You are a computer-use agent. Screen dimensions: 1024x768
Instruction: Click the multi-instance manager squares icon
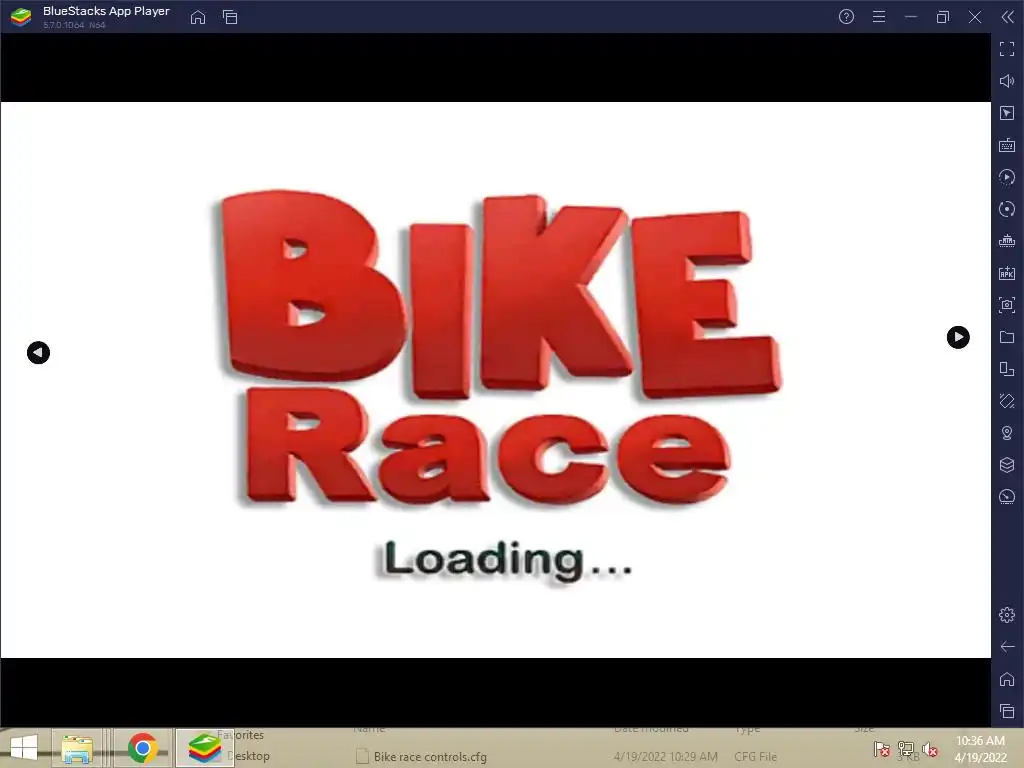[1007, 369]
